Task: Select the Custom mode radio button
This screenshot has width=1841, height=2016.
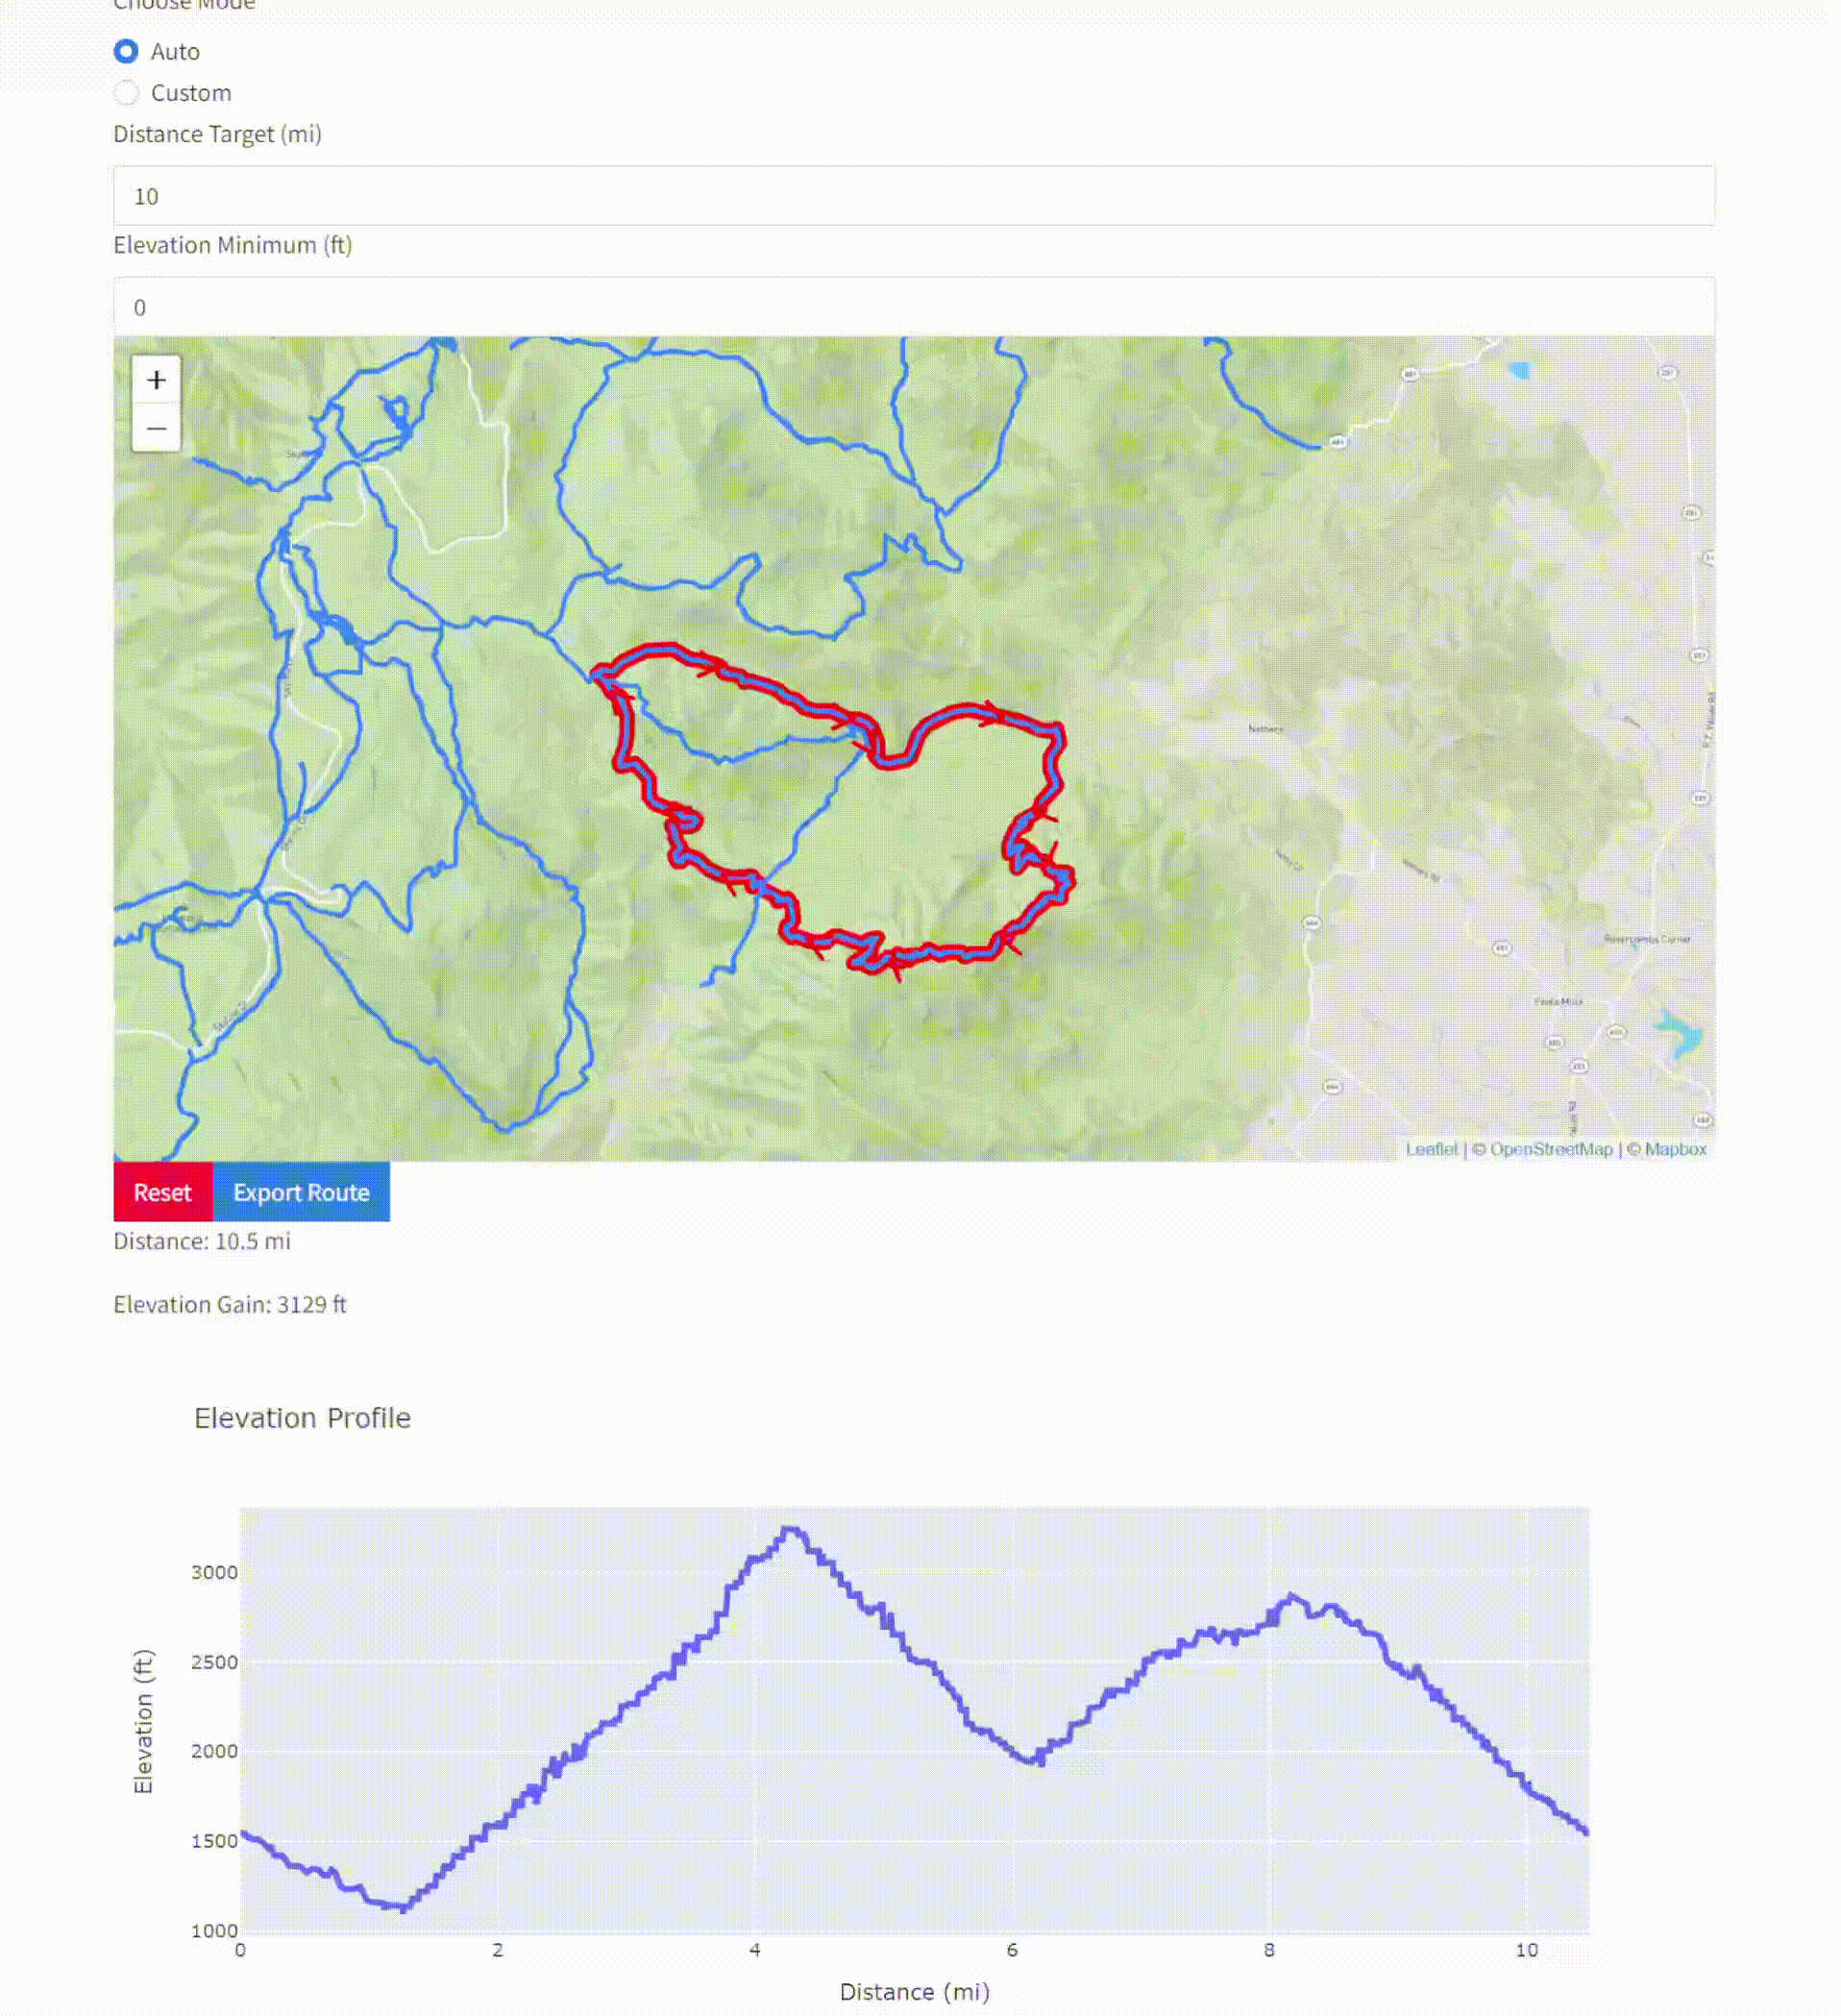Action: pyautogui.click(x=126, y=93)
